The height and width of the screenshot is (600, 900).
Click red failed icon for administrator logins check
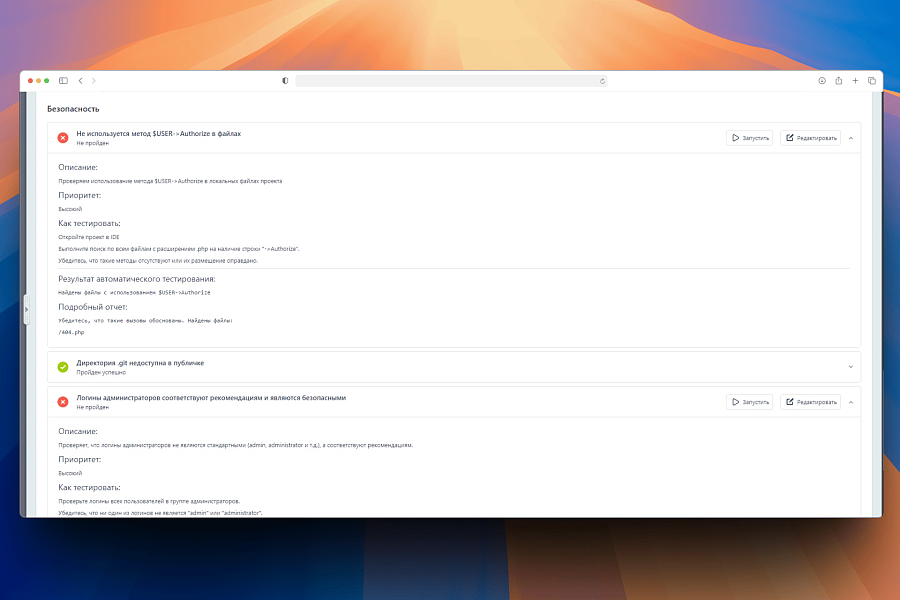tap(63, 402)
